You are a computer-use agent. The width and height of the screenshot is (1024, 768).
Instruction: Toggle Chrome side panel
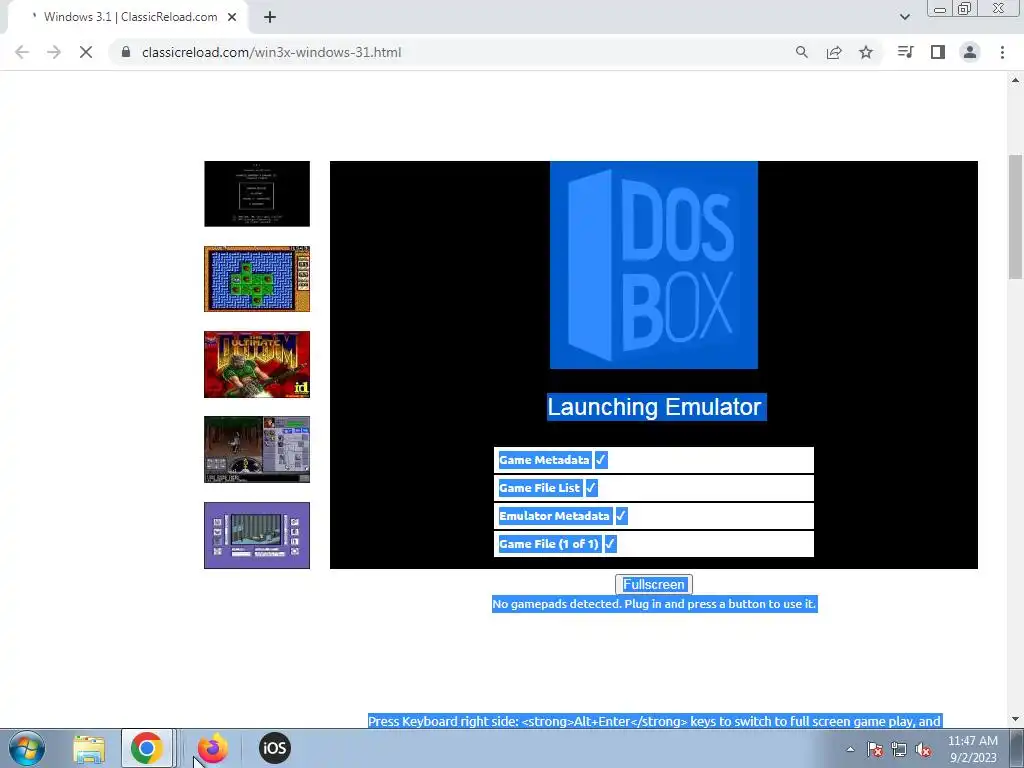[938, 52]
